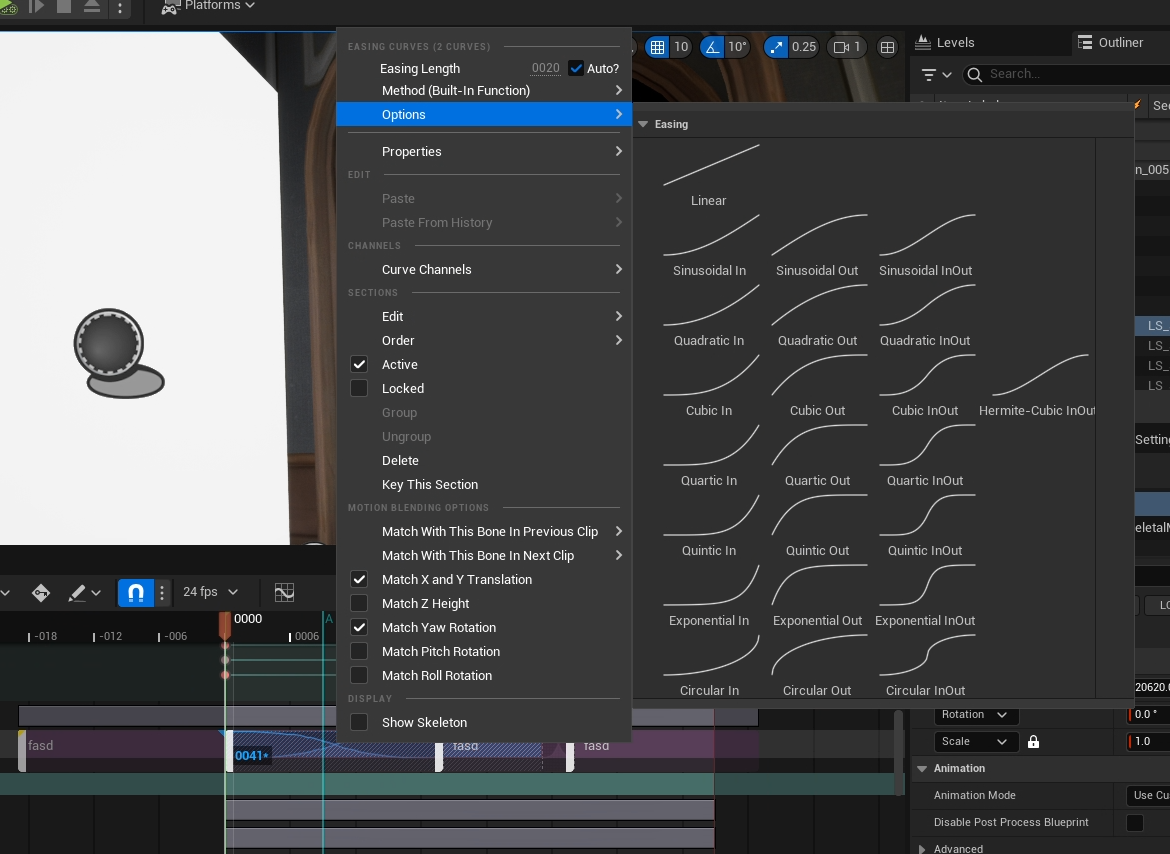Screen dimensions: 1170x854
Task: Enable Match Roll Rotation checkbox
Action: click(x=359, y=674)
